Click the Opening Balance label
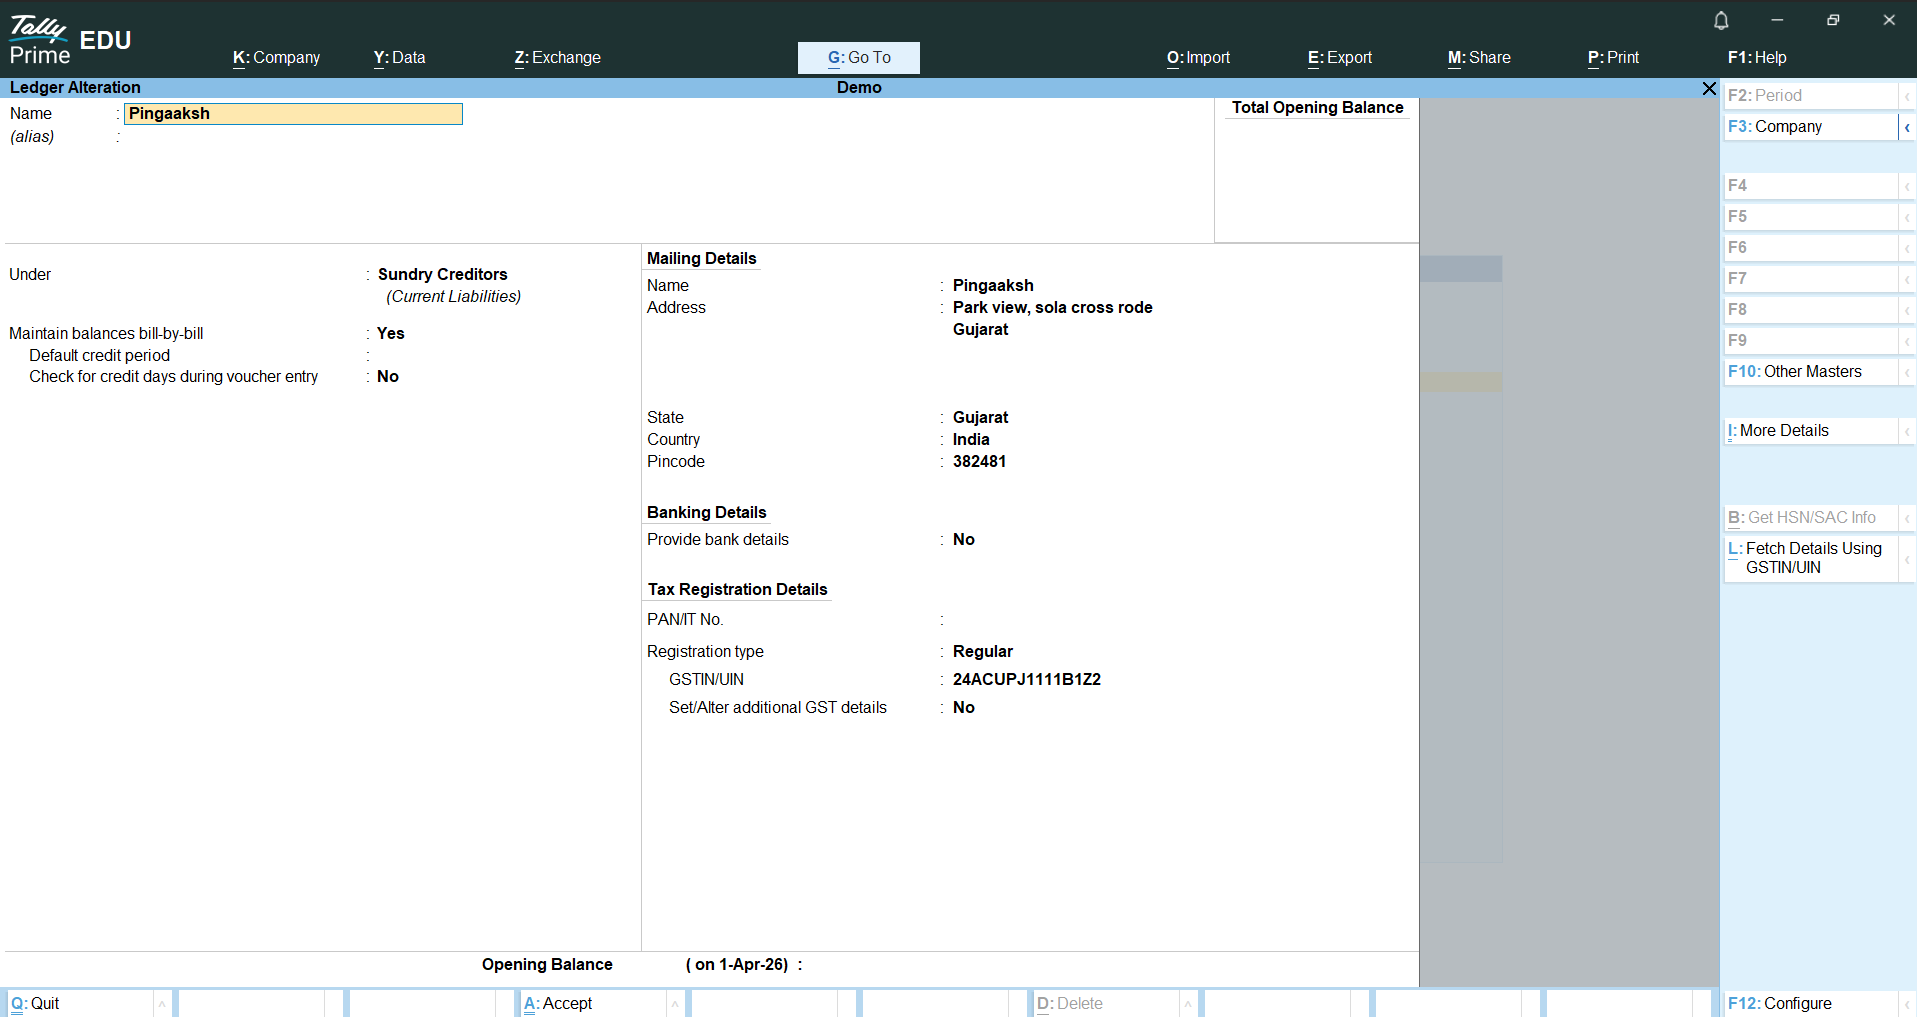 pyautogui.click(x=547, y=964)
